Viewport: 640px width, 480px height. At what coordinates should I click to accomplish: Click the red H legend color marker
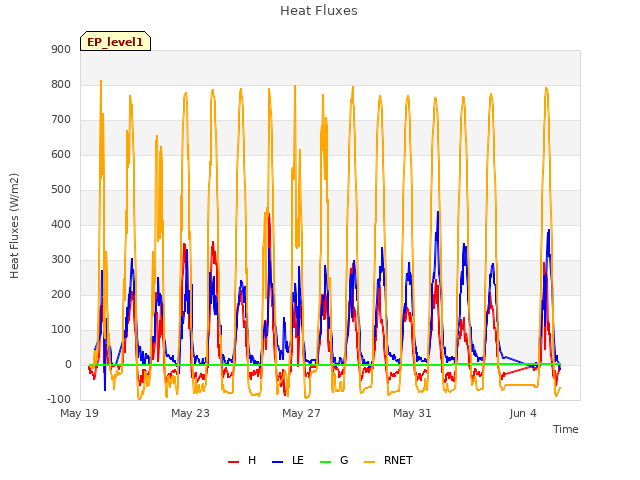(x=233, y=462)
